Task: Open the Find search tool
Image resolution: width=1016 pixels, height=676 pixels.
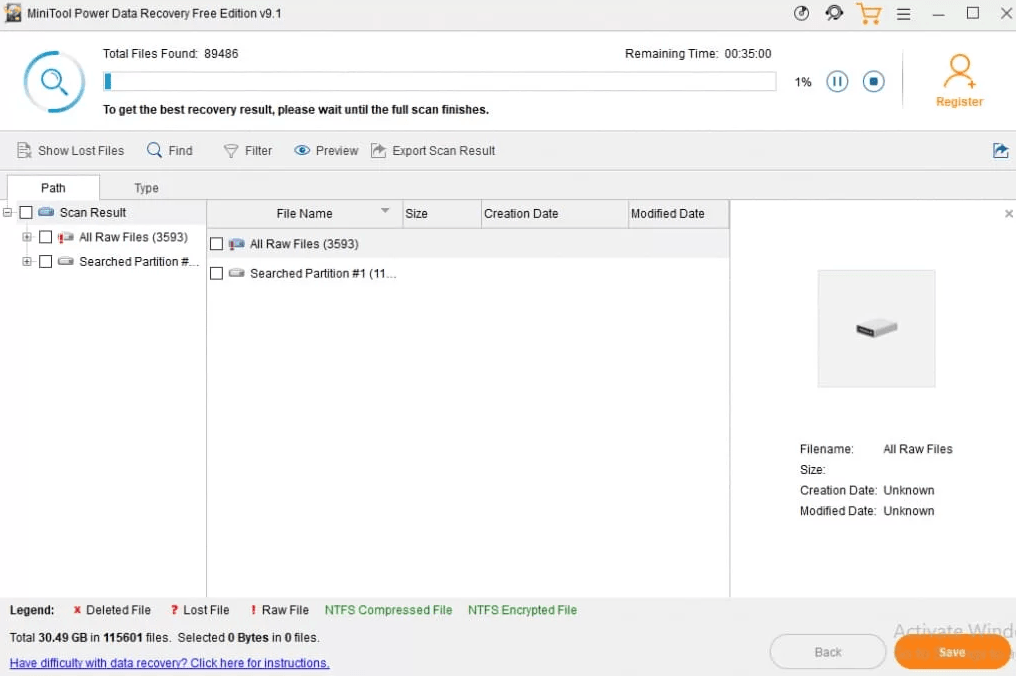Action: pyautogui.click(x=170, y=150)
